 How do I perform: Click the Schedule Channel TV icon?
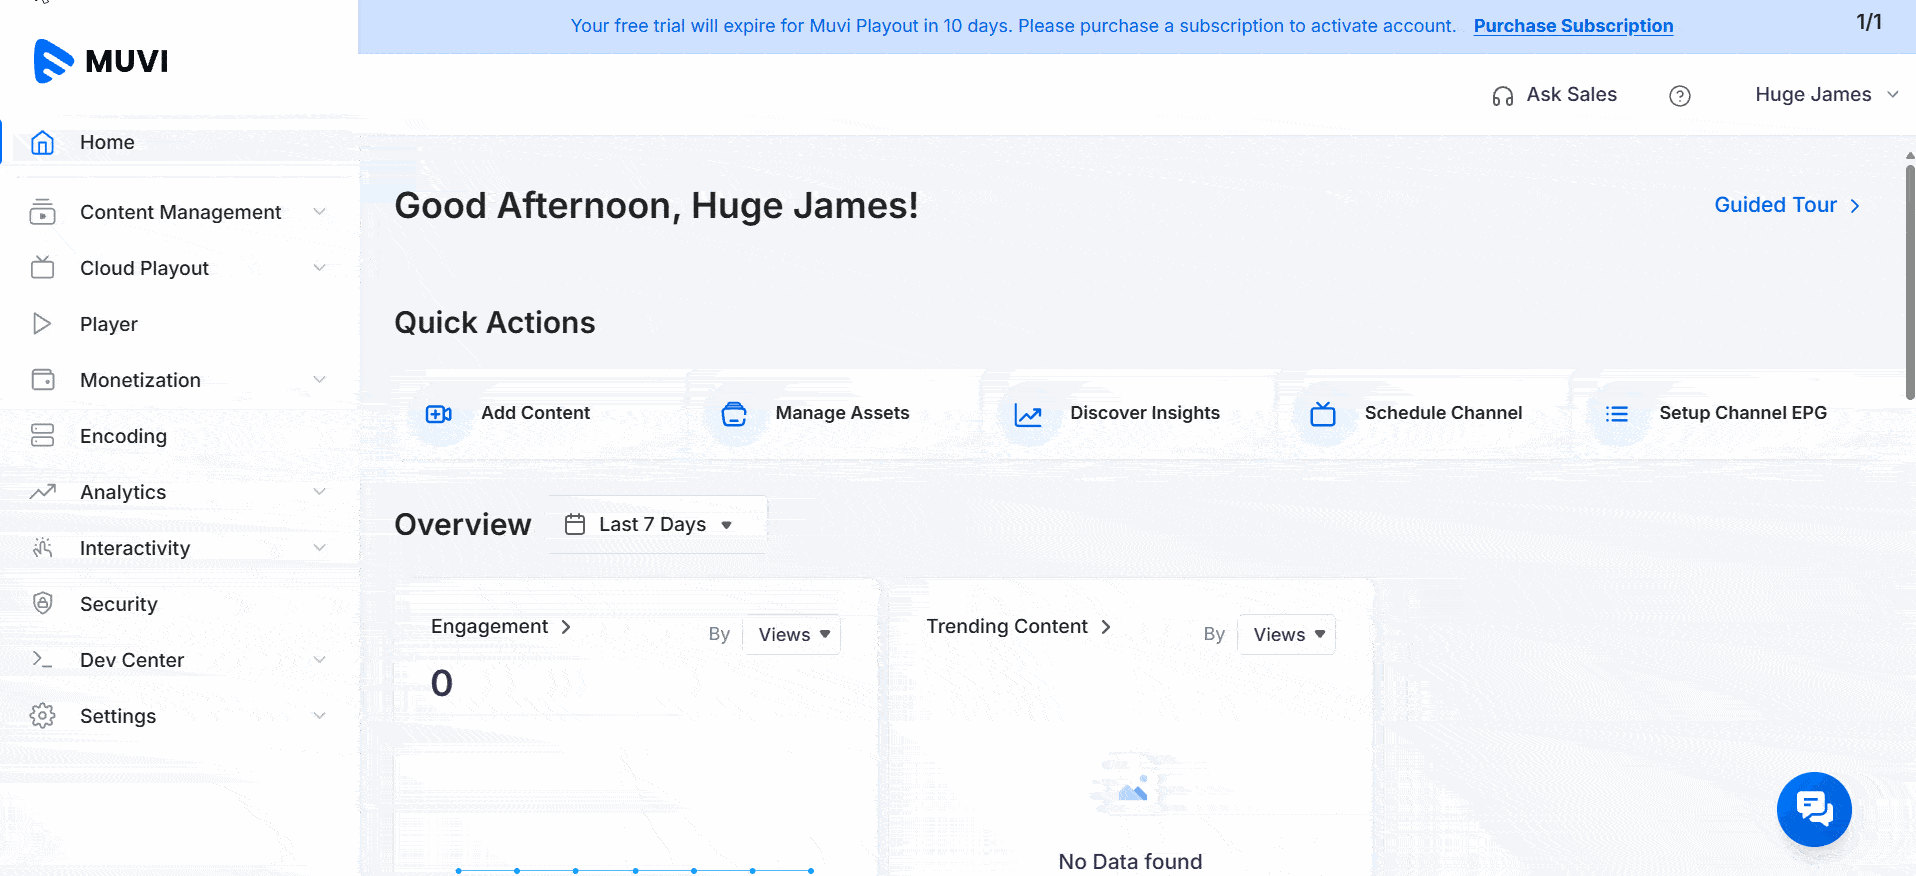pyautogui.click(x=1322, y=414)
